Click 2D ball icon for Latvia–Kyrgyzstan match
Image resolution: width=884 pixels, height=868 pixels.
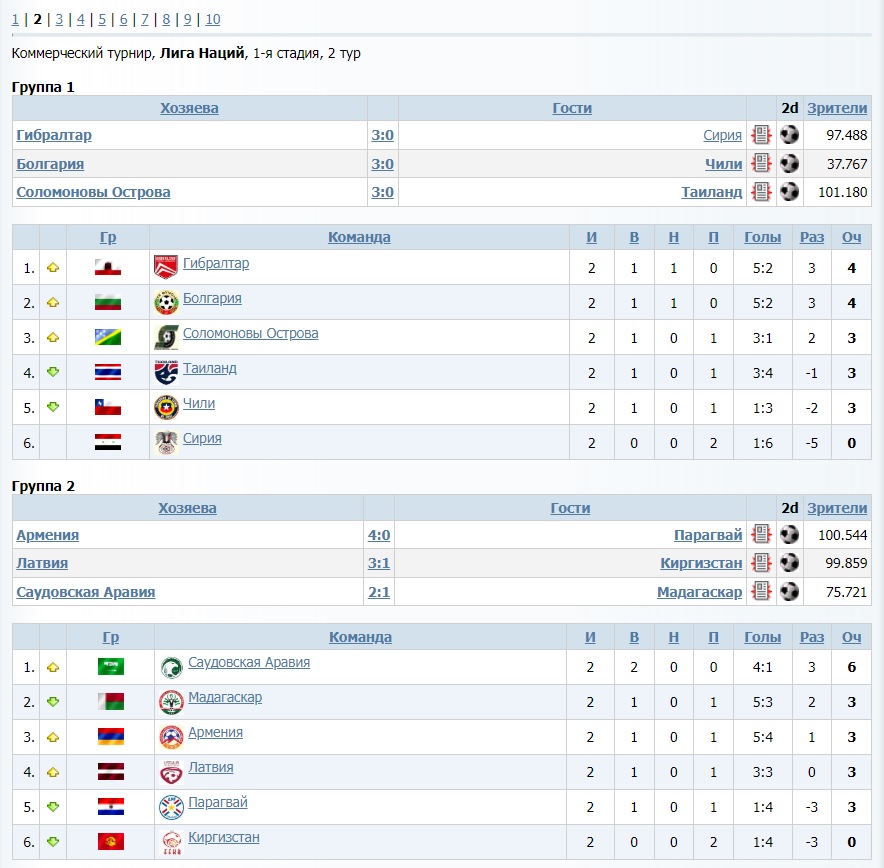[x=790, y=563]
